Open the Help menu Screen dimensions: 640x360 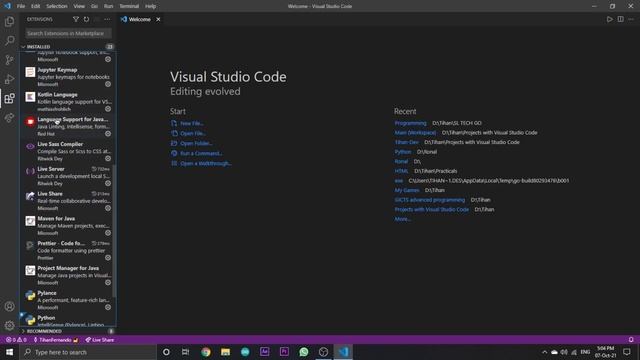pos(151,6)
